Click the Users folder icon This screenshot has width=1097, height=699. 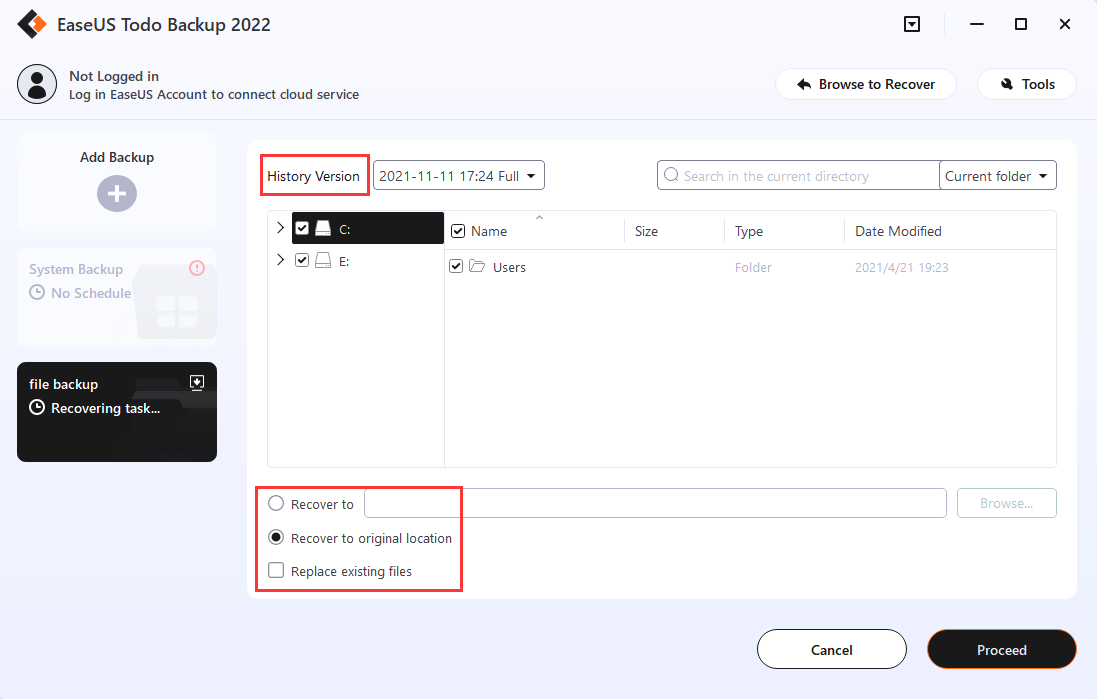coord(477,266)
